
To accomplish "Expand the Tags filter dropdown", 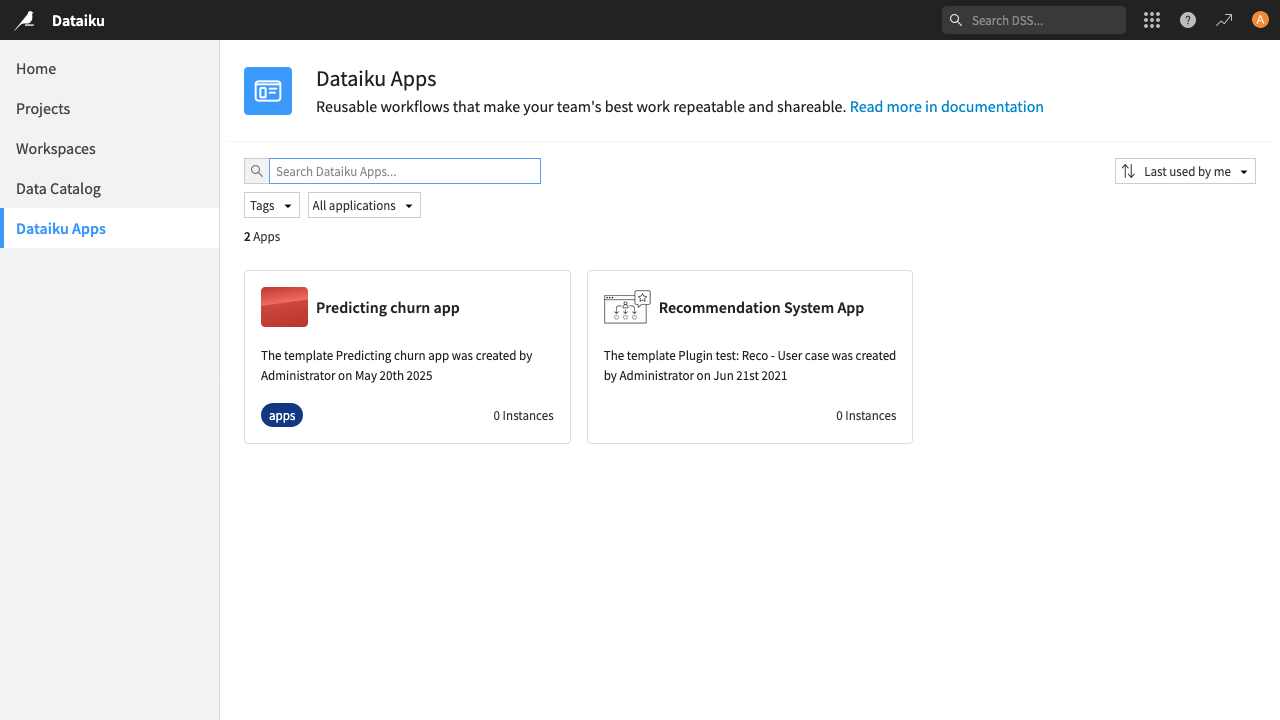I will coord(272,205).
